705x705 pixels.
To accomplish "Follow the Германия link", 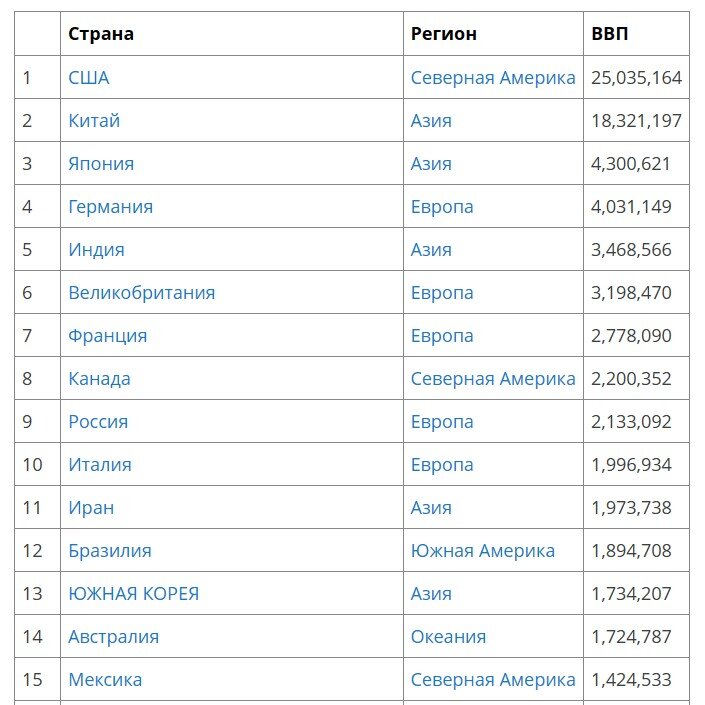I will point(111,207).
